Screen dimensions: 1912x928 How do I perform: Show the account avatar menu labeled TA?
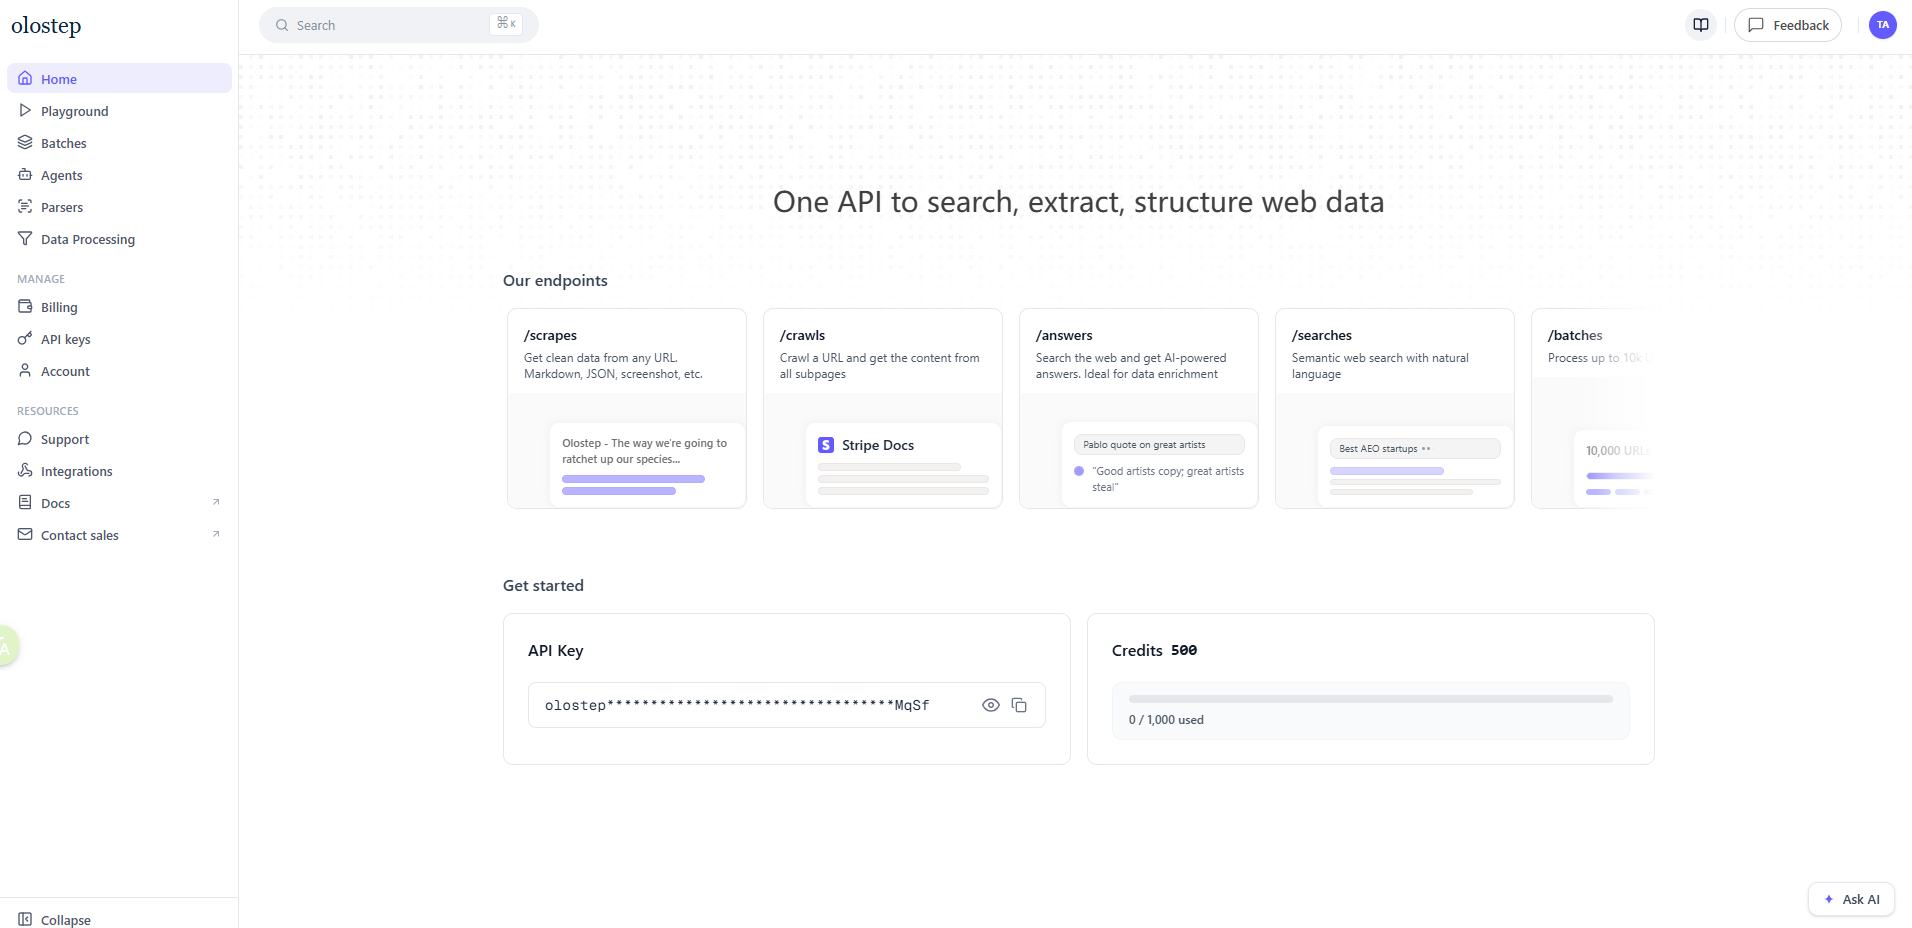click(1883, 24)
